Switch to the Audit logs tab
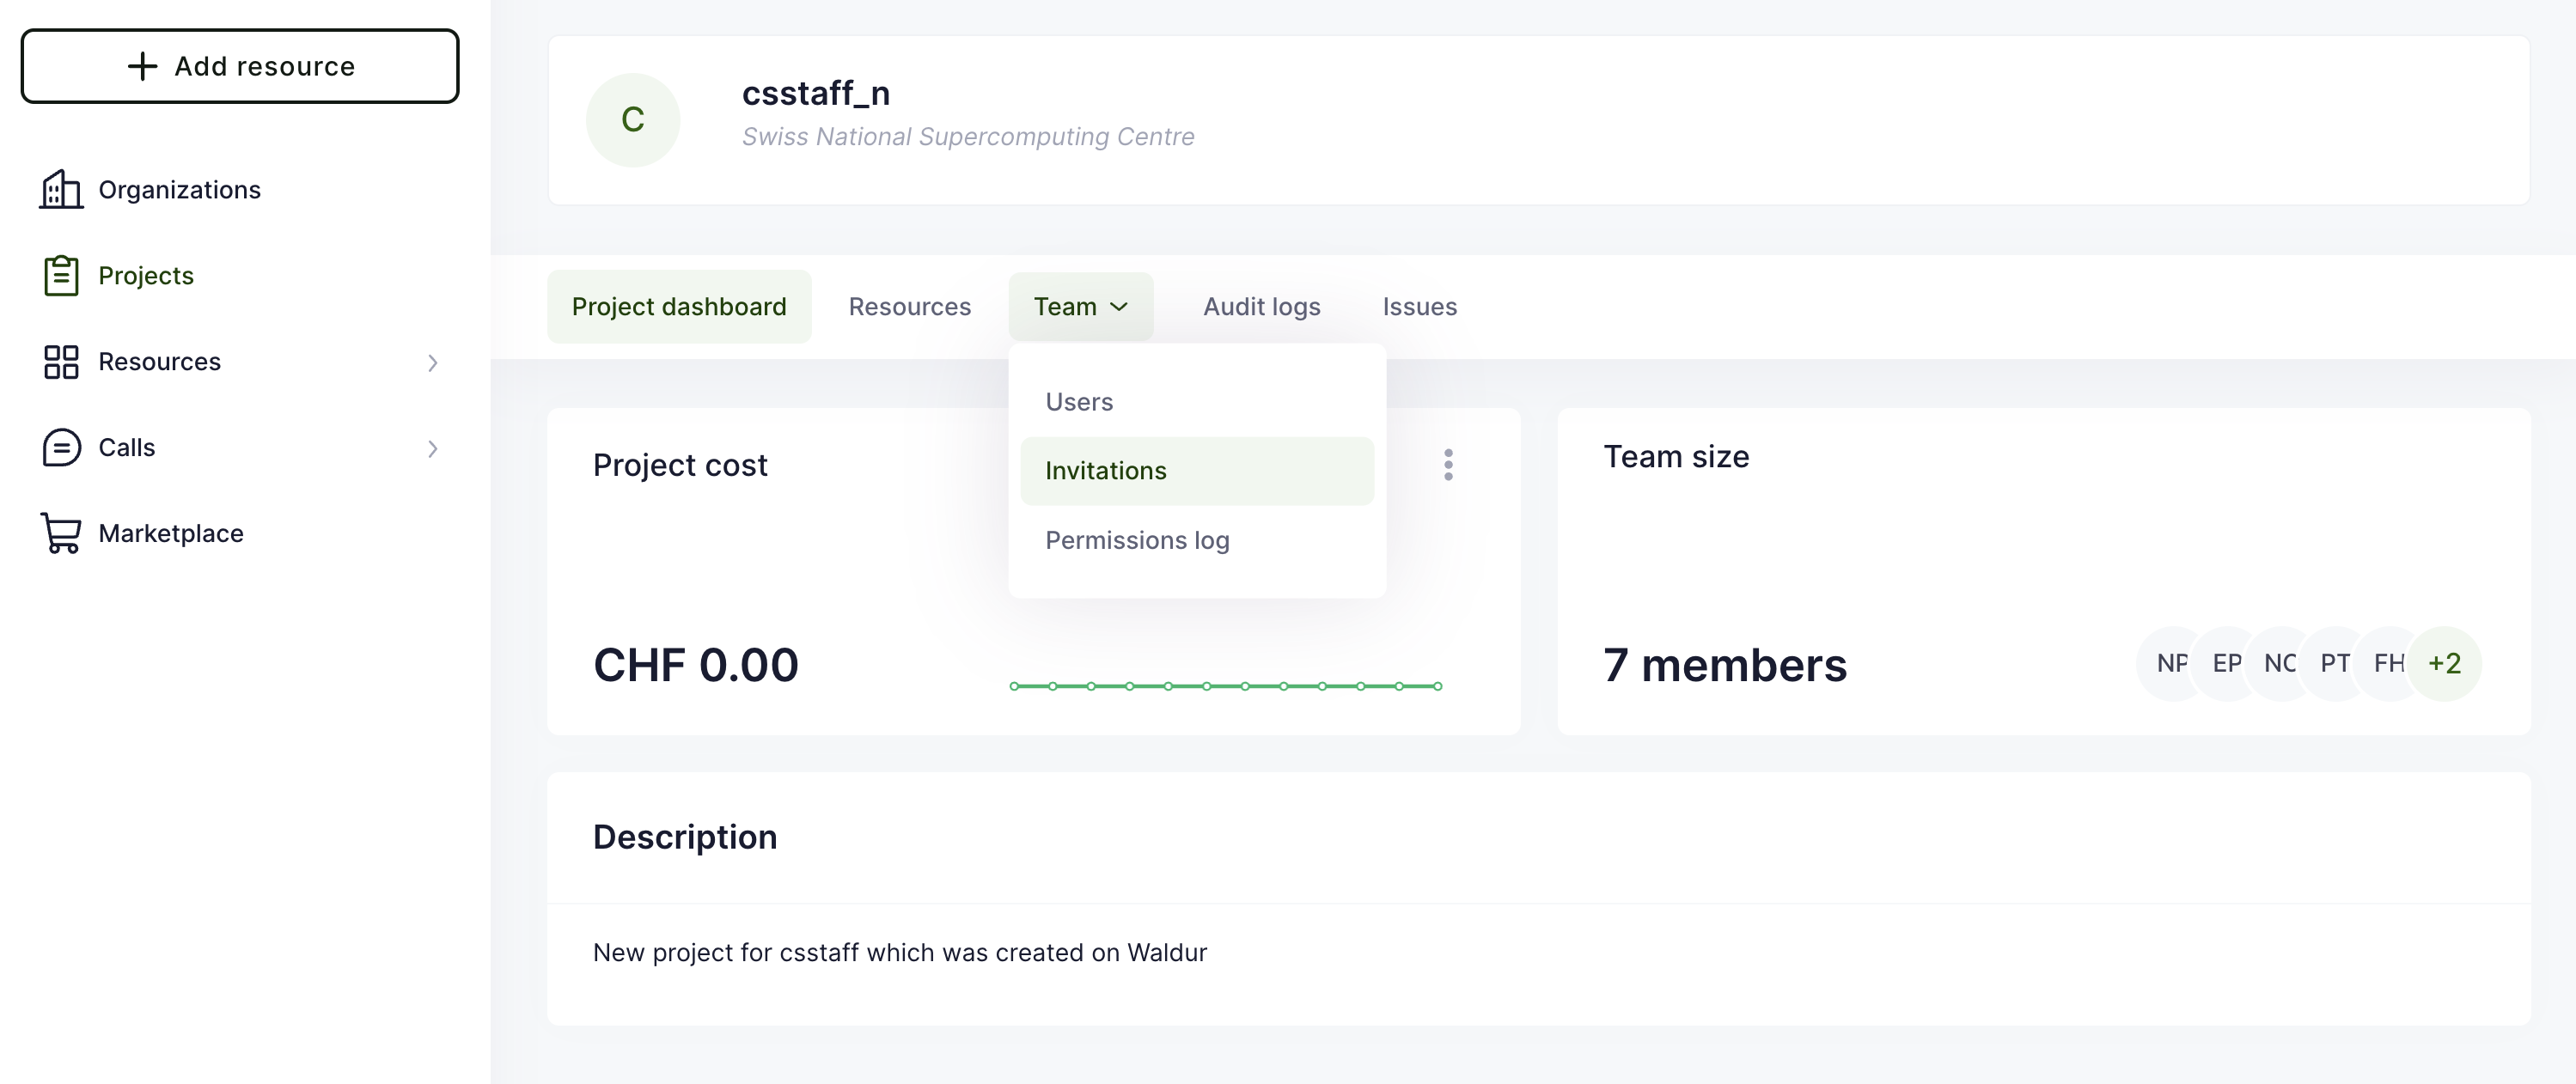The image size is (2576, 1084). coord(1261,306)
